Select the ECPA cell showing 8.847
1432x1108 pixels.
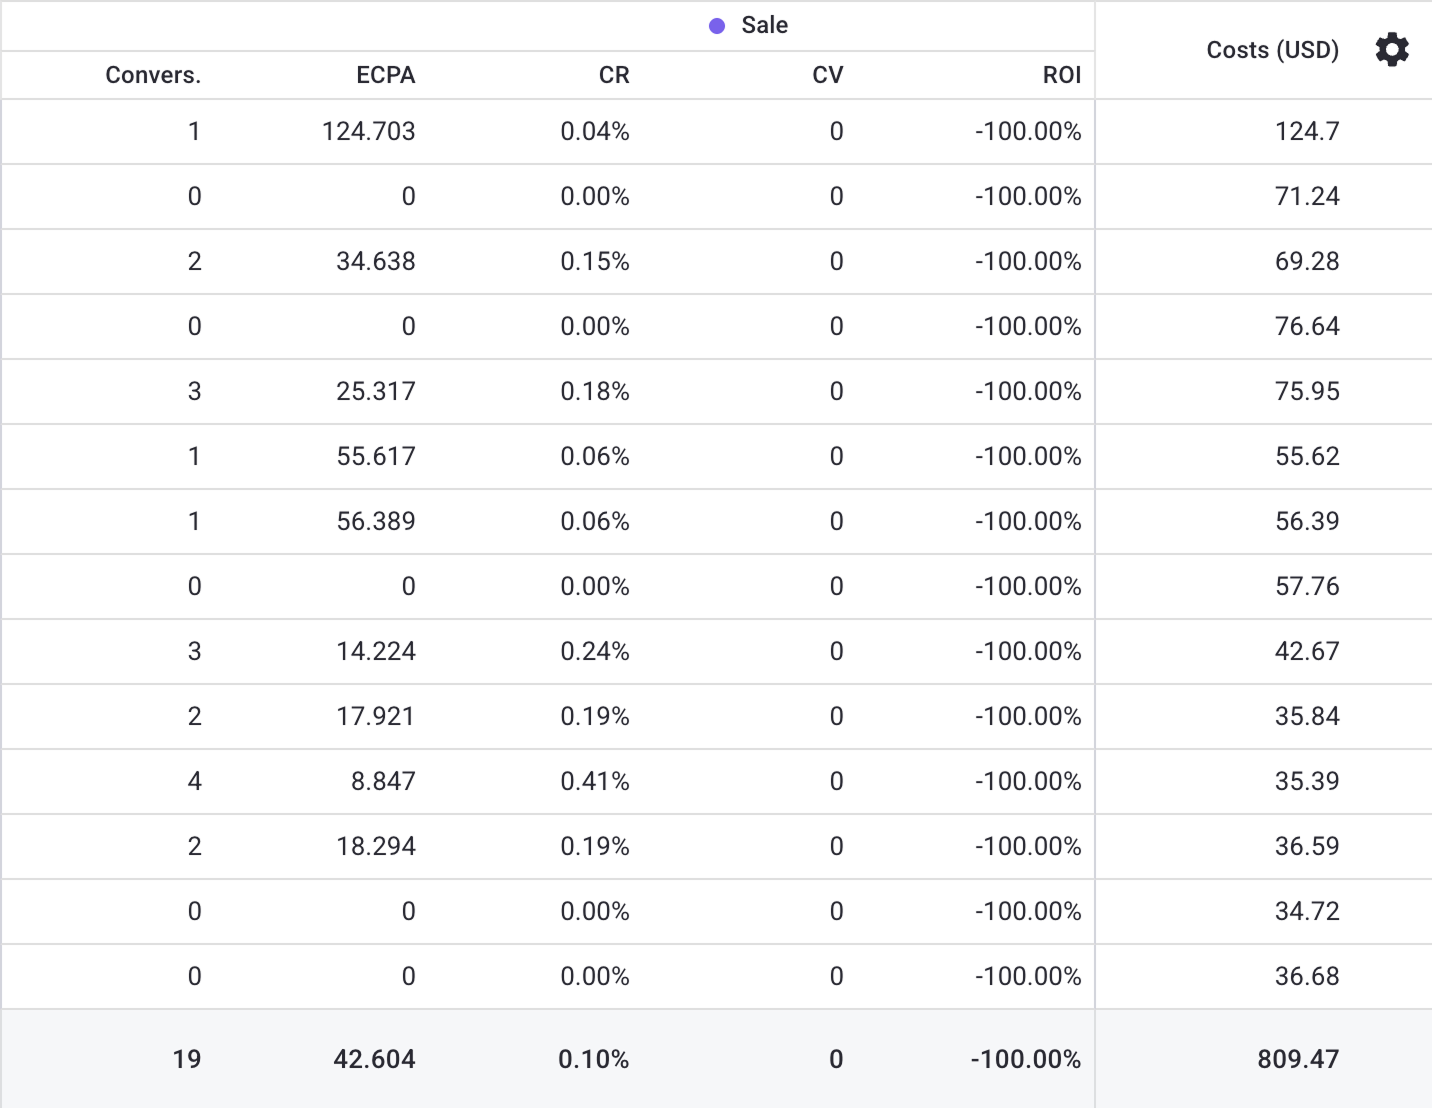(382, 782)
